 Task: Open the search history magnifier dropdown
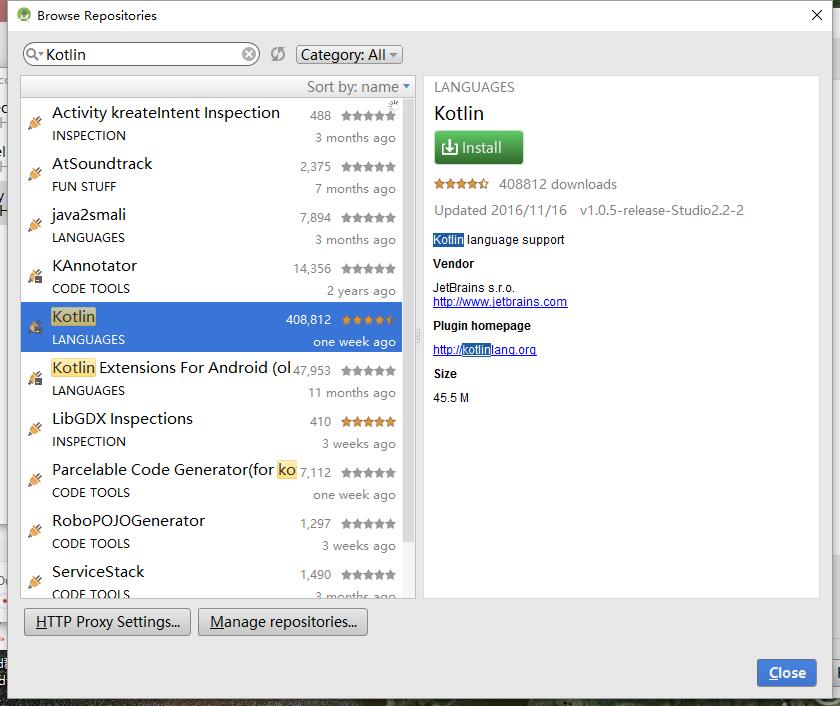pos(34,54)
